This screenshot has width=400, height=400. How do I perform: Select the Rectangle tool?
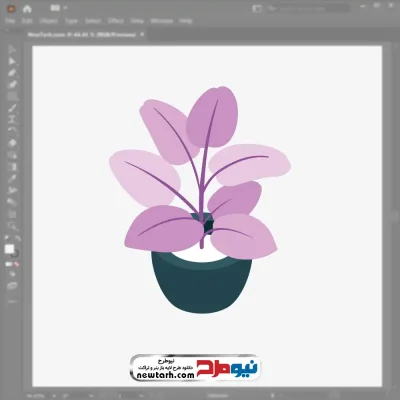(x=12, y=96)
